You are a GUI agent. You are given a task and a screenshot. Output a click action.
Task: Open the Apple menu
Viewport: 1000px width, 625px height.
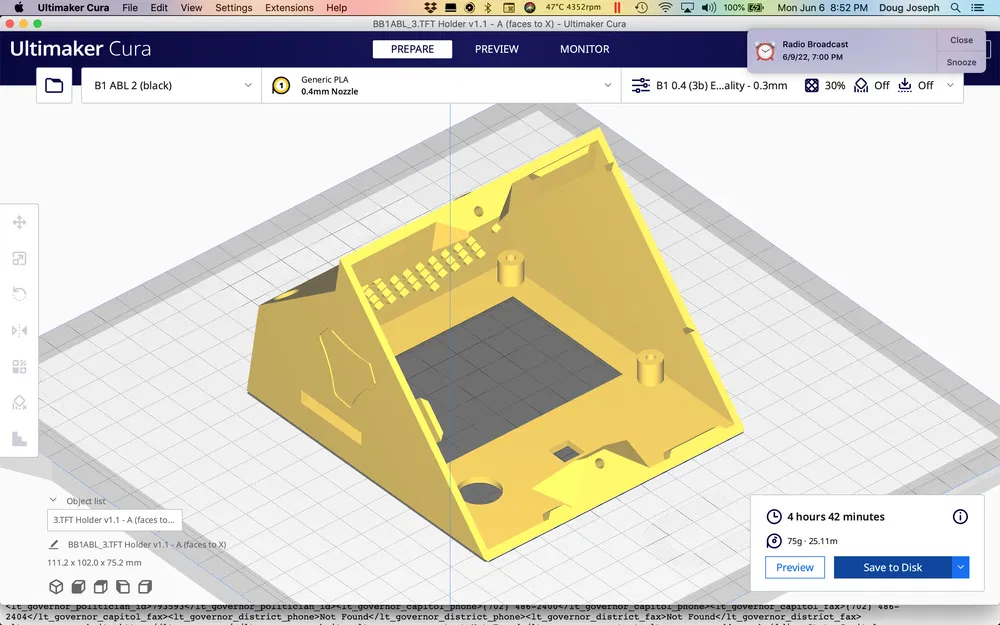pyautogui.click(x=18, y=8)
